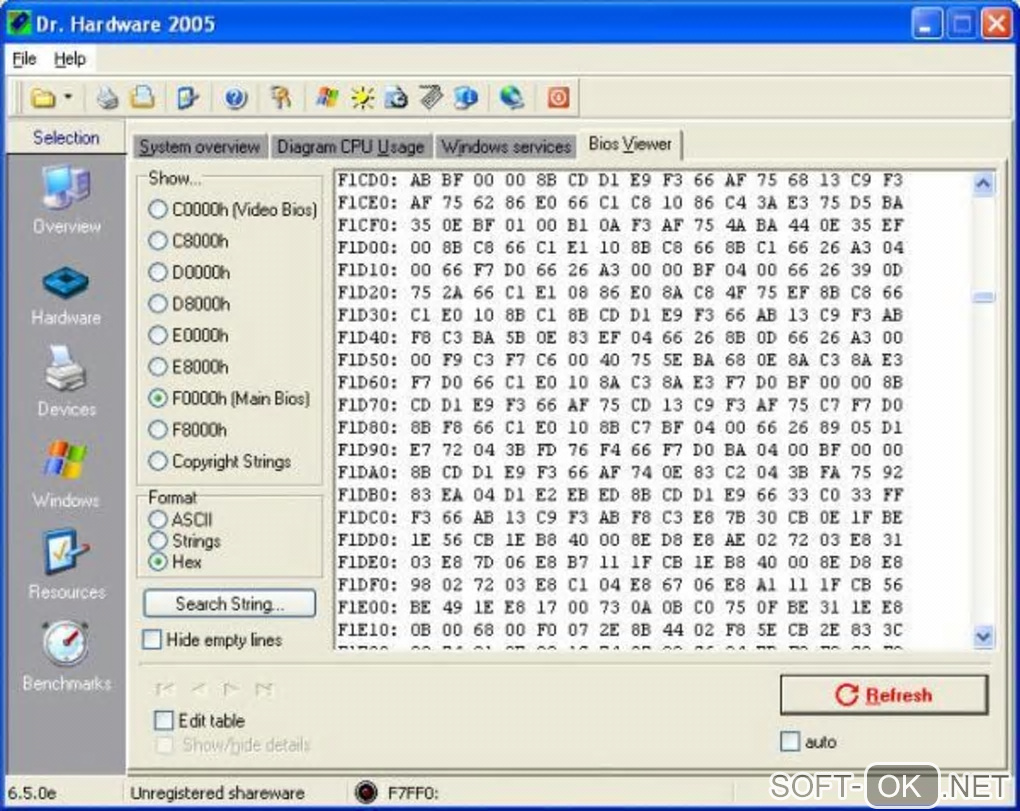Choose Strings format
This screenshot has height=811, width=1020.
[157, 540]
